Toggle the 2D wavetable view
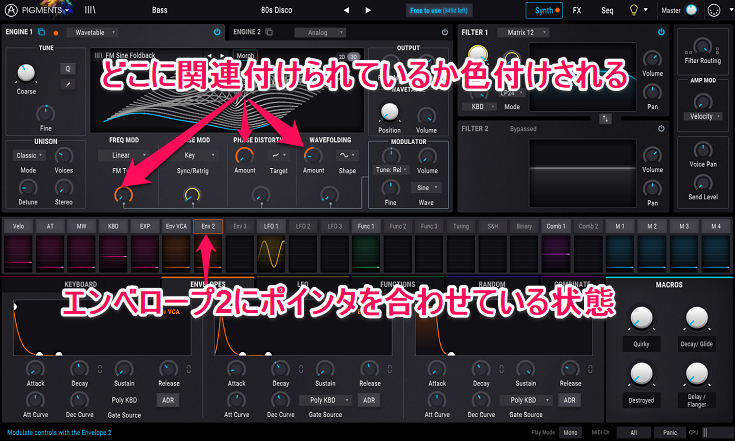Screen dimensions: 735x441 (342, 56)
